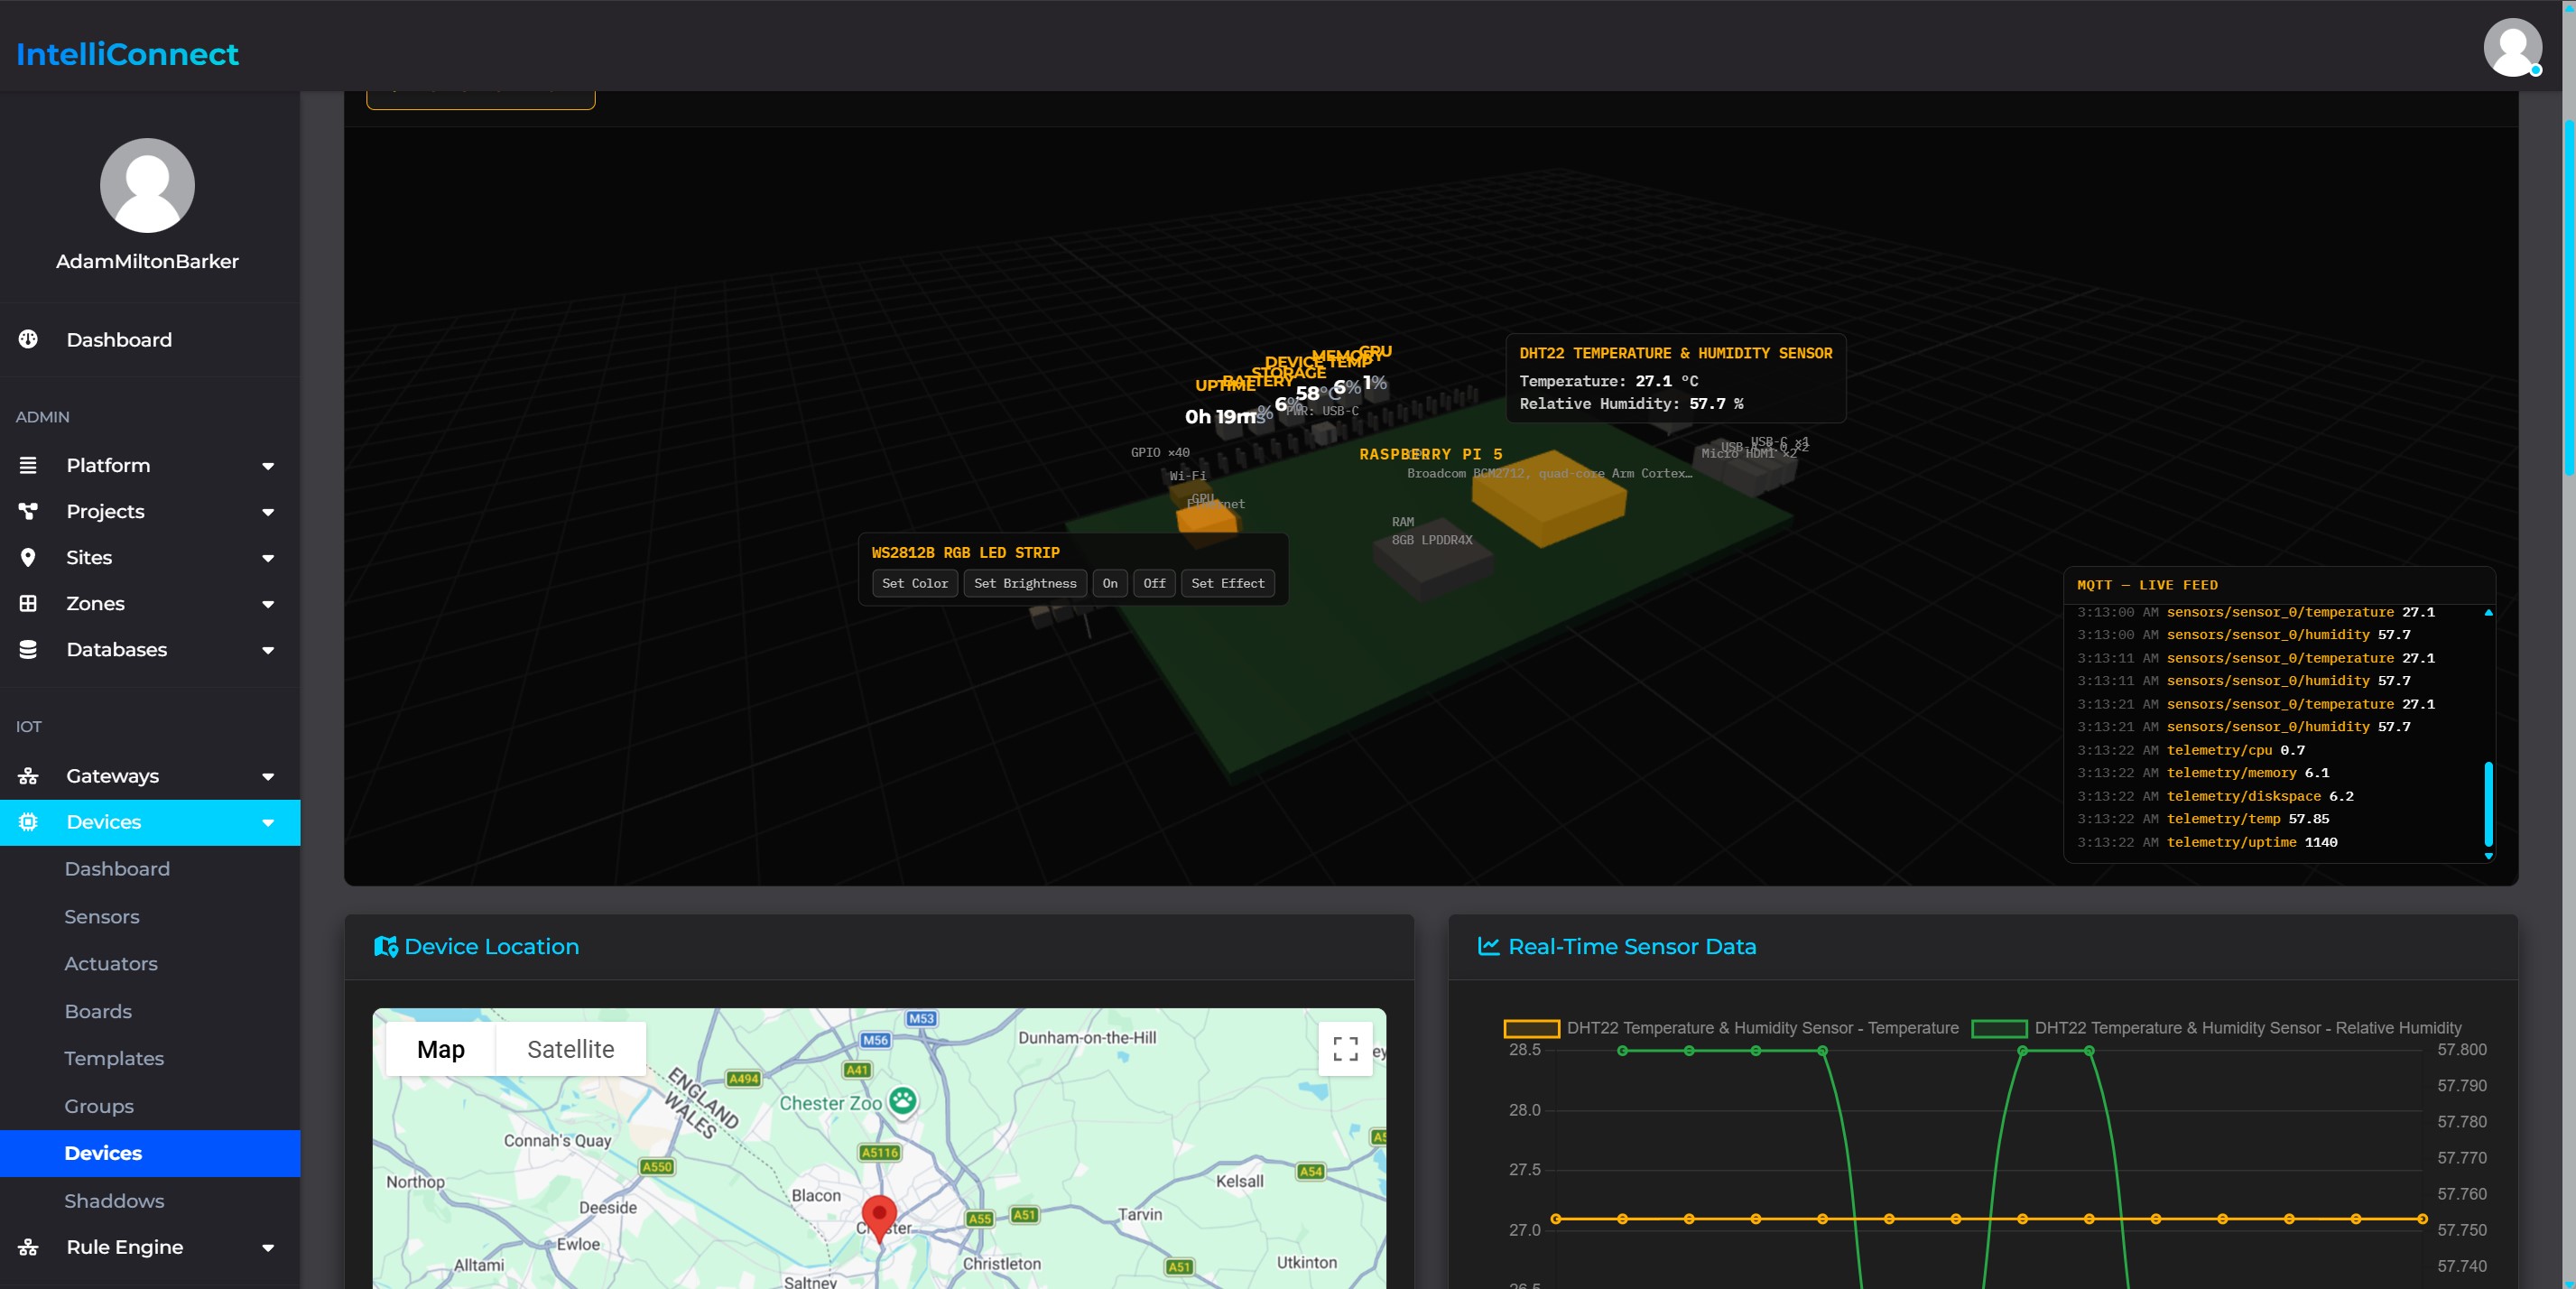Image resolution: width=2576 pixels, height=1289 pixels.
Task: Collapse the Devices menu arrow
Action: (x=268, y=823)
